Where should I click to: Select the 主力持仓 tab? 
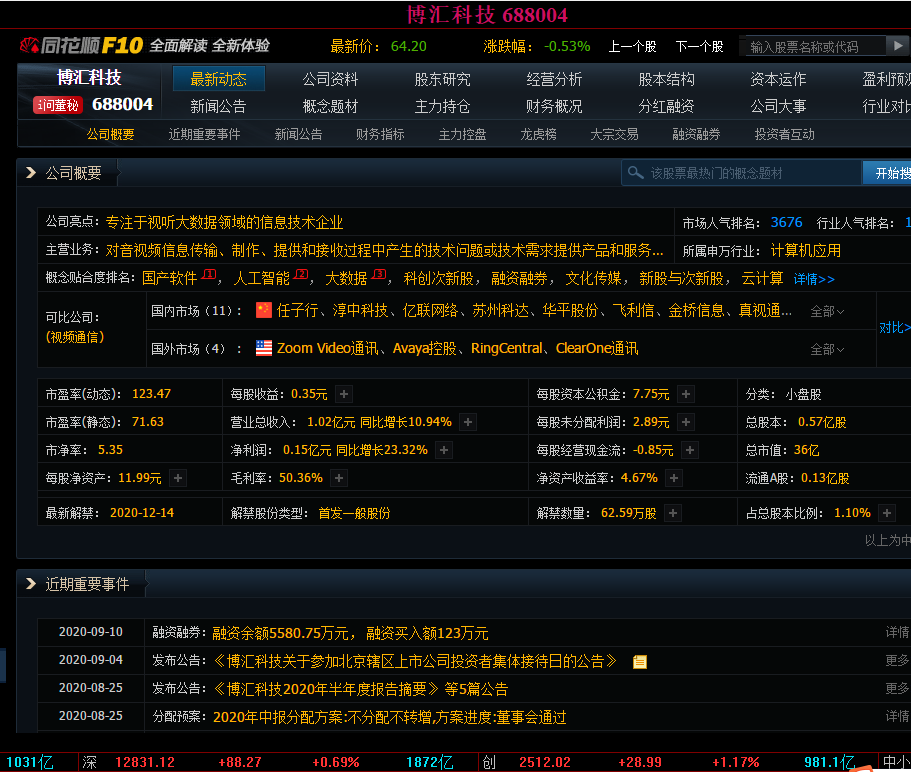click(x=442, y=106)
